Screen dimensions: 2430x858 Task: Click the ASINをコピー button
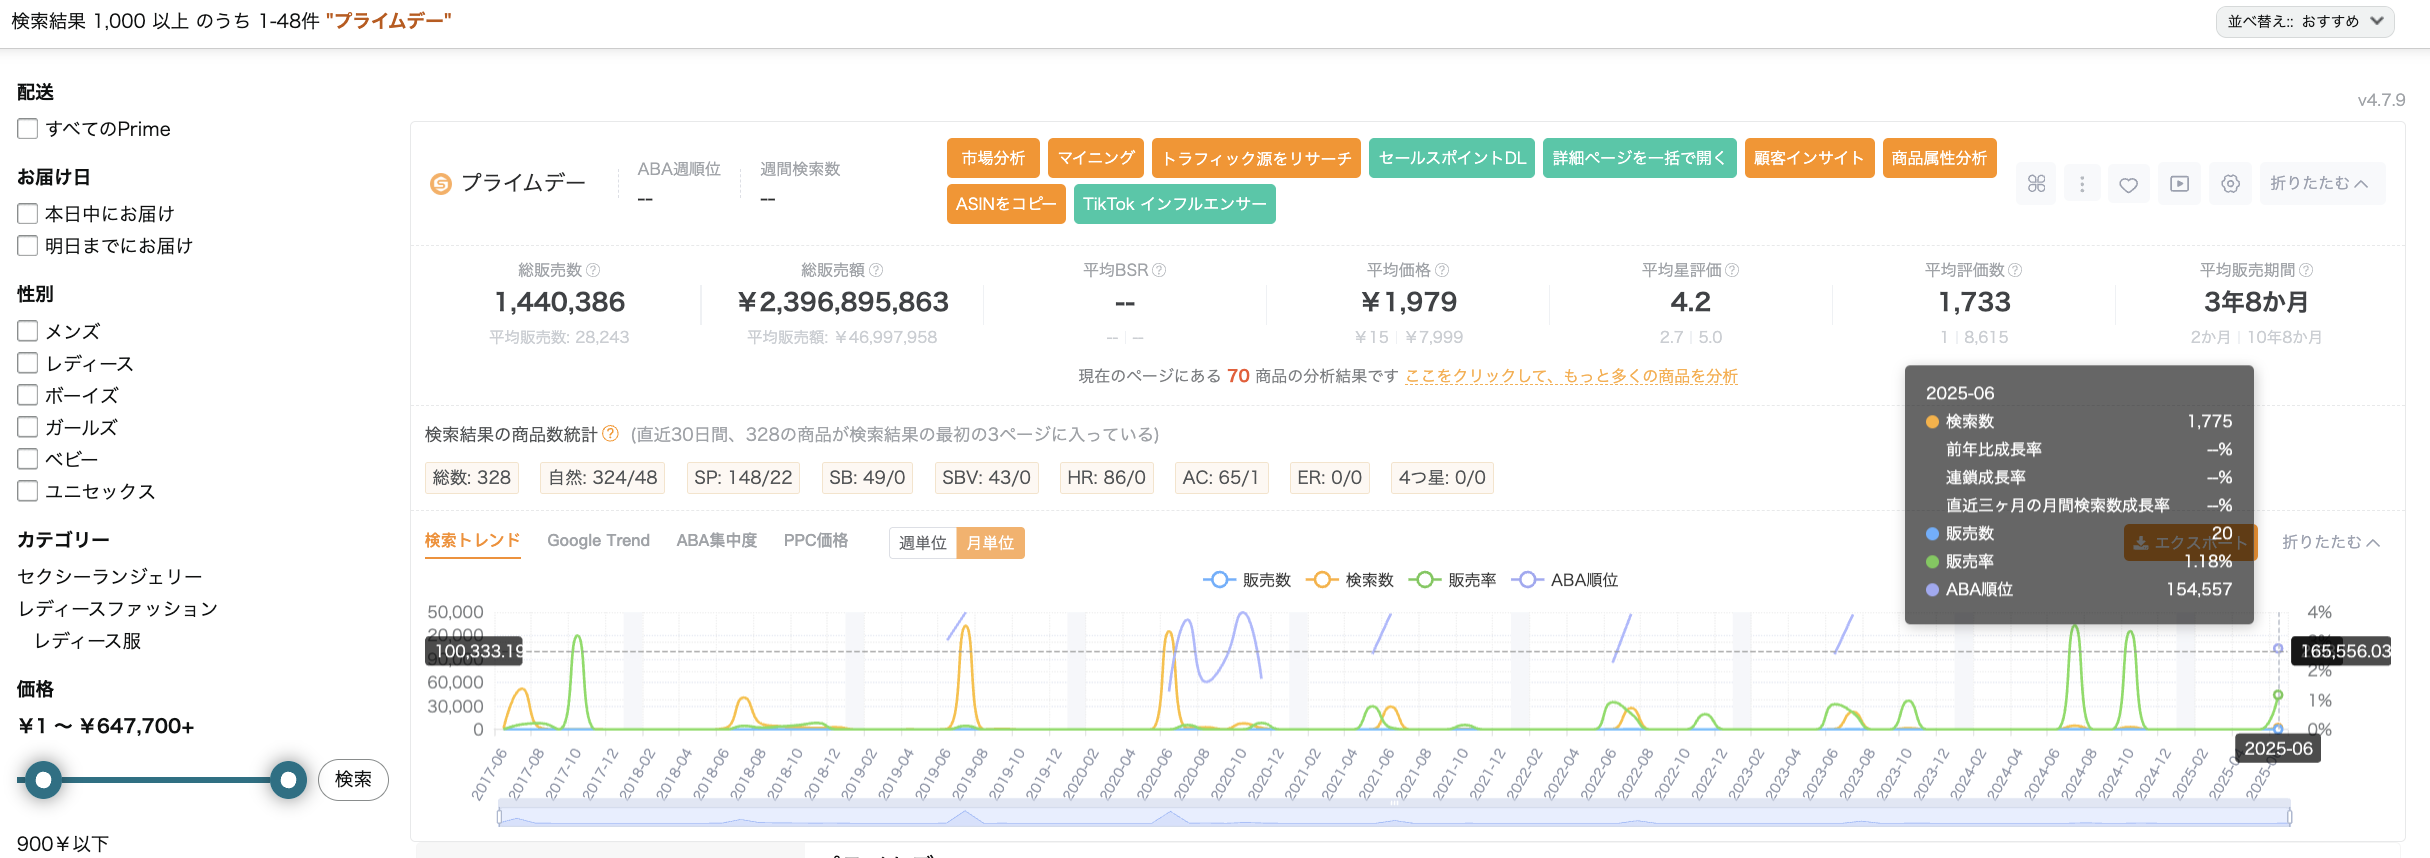(1006, 204)
